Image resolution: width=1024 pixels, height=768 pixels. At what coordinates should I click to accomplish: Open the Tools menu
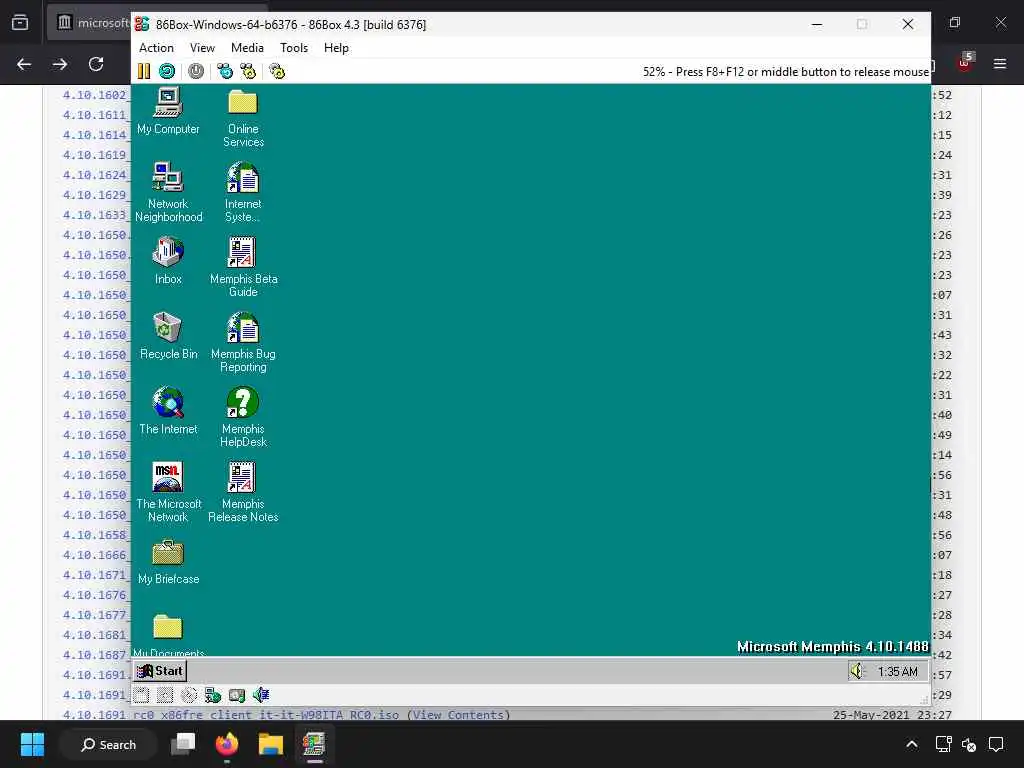point(294,48)
